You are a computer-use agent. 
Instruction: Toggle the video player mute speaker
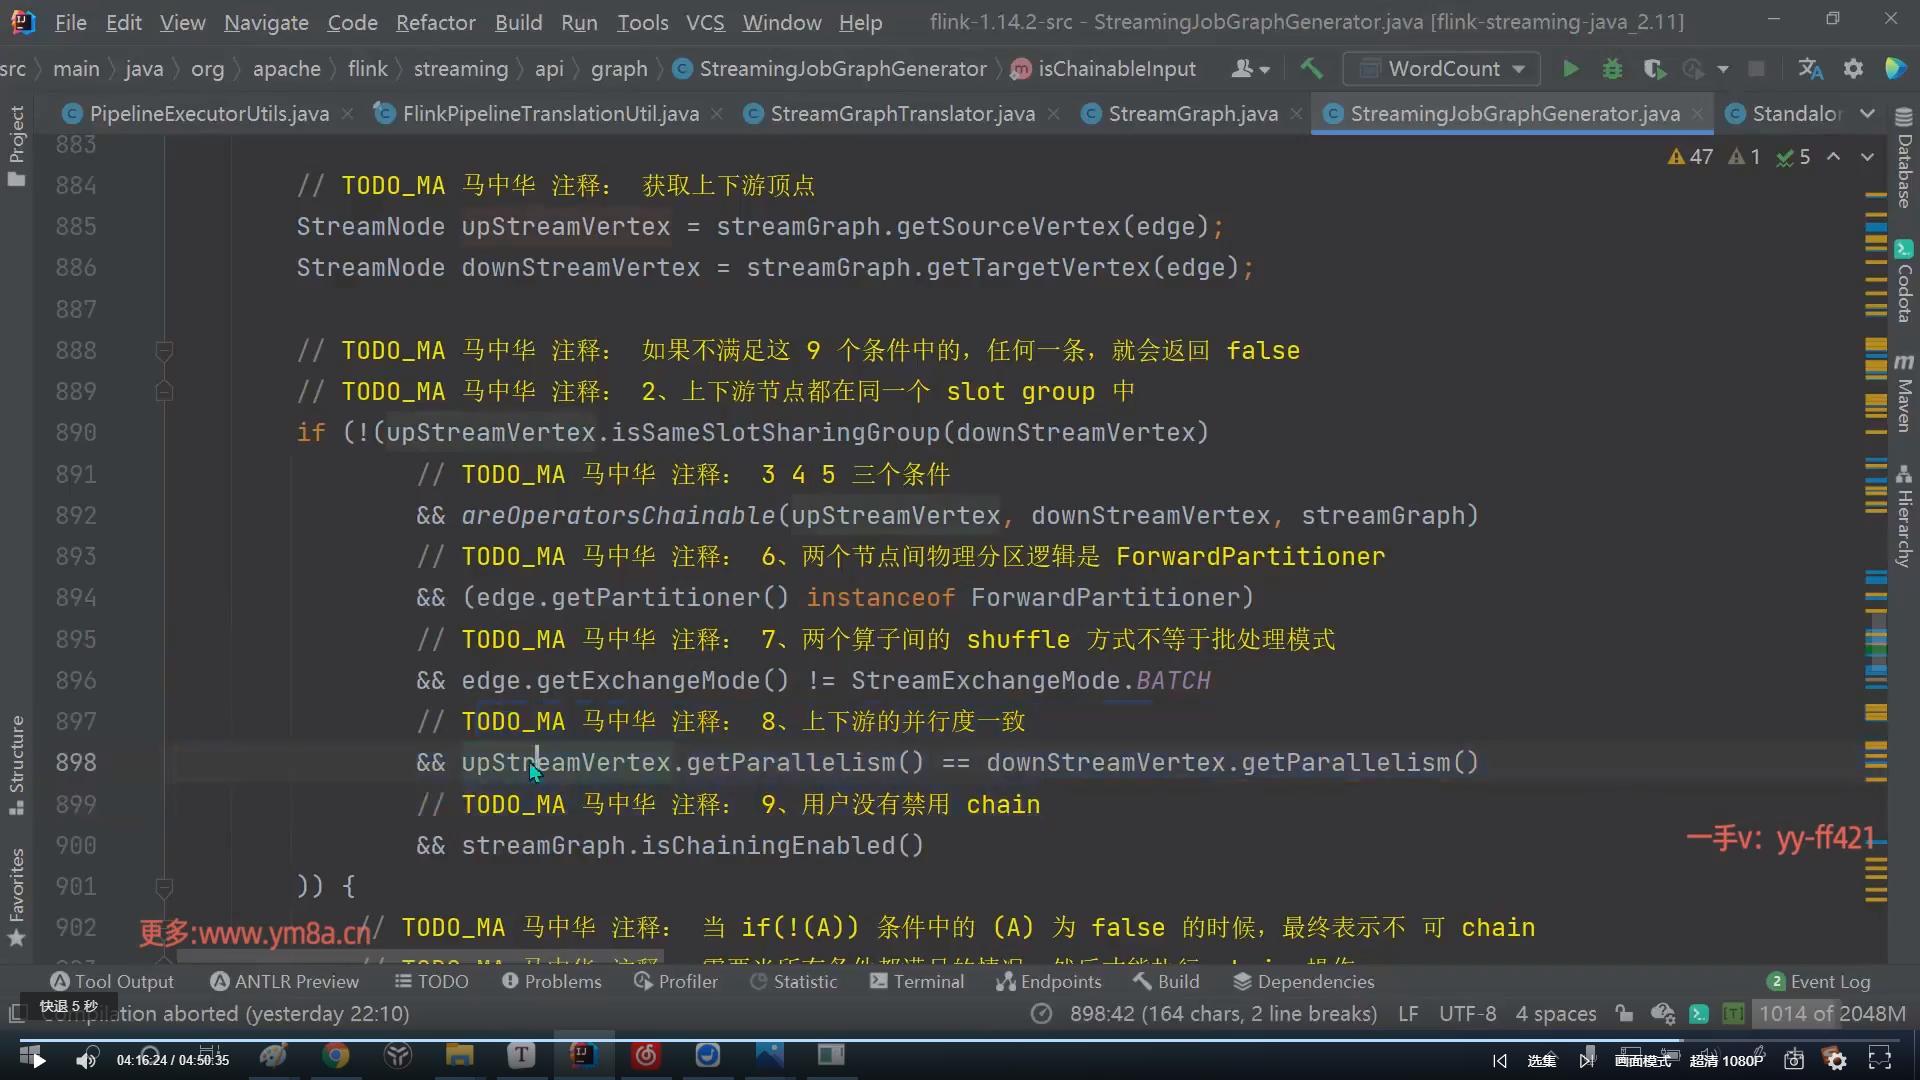87,1060
